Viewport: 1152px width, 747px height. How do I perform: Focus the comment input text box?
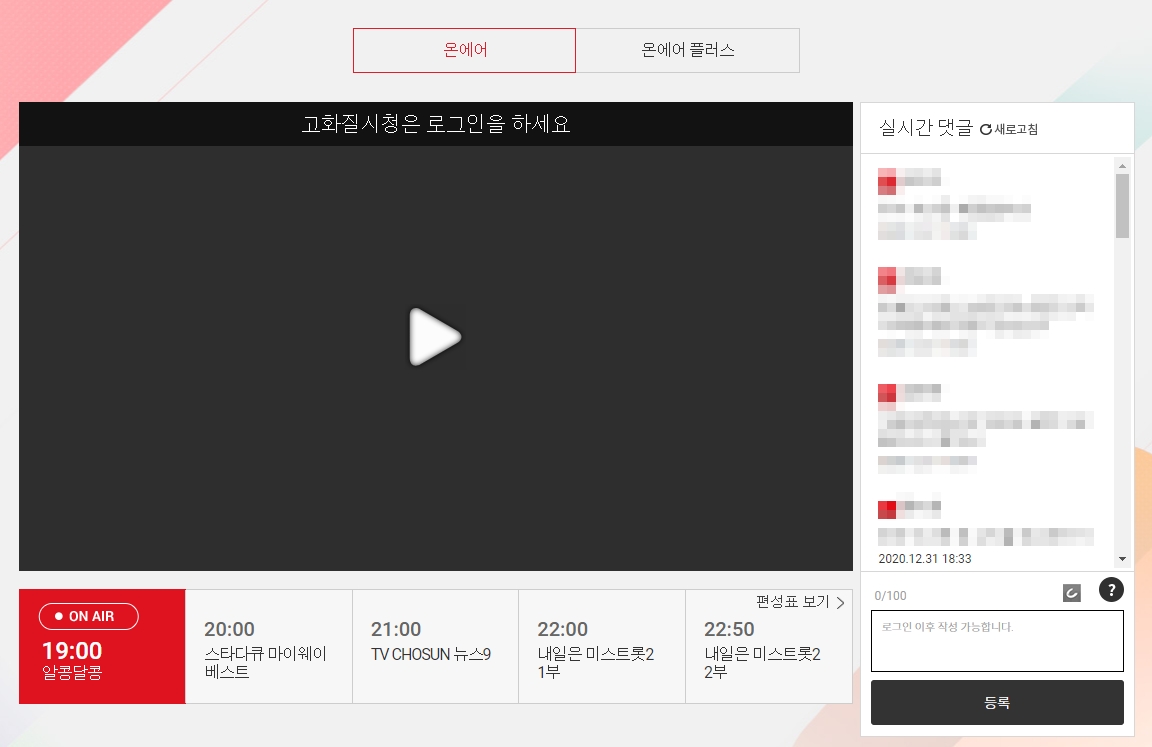tap(997, 640)
